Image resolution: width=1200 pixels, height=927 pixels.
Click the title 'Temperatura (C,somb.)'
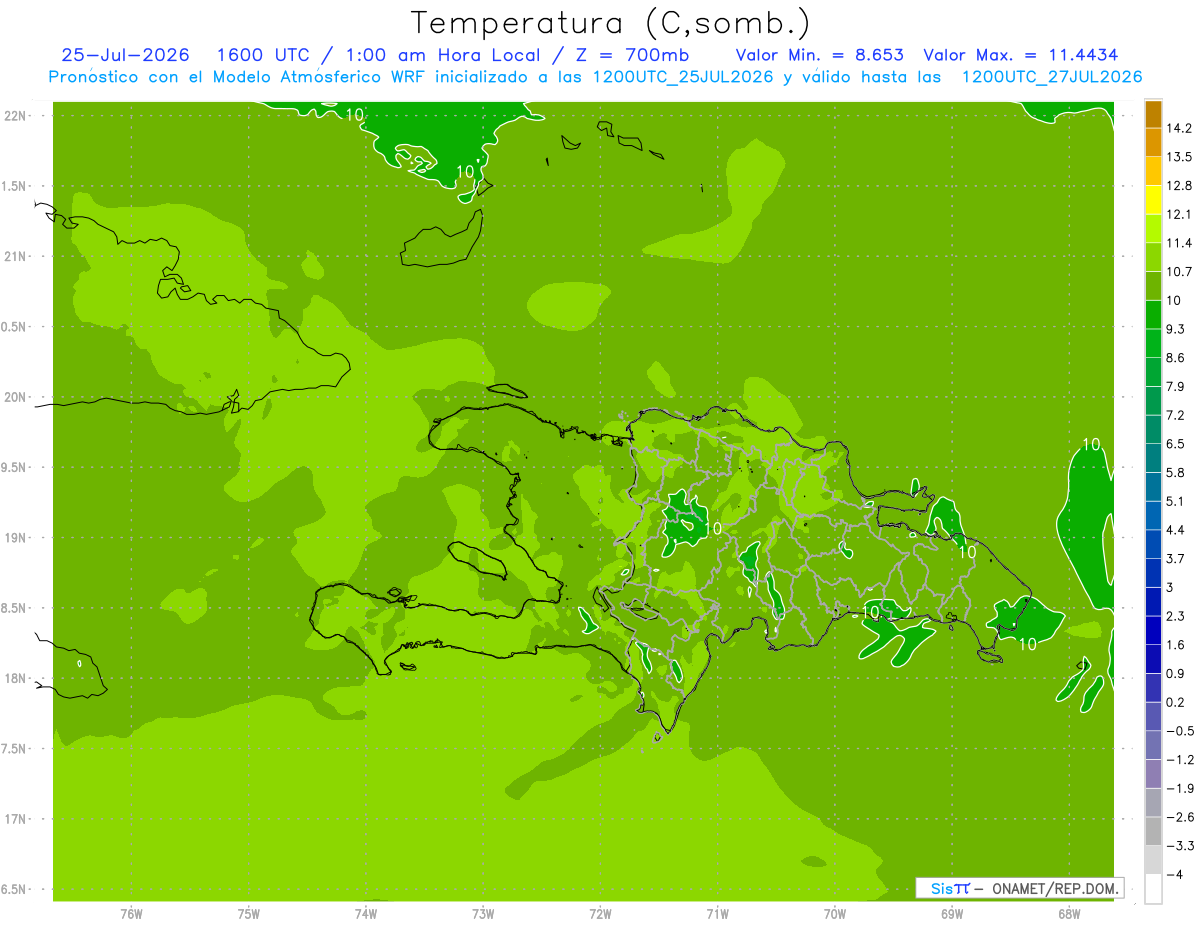(x=610, y=22)
